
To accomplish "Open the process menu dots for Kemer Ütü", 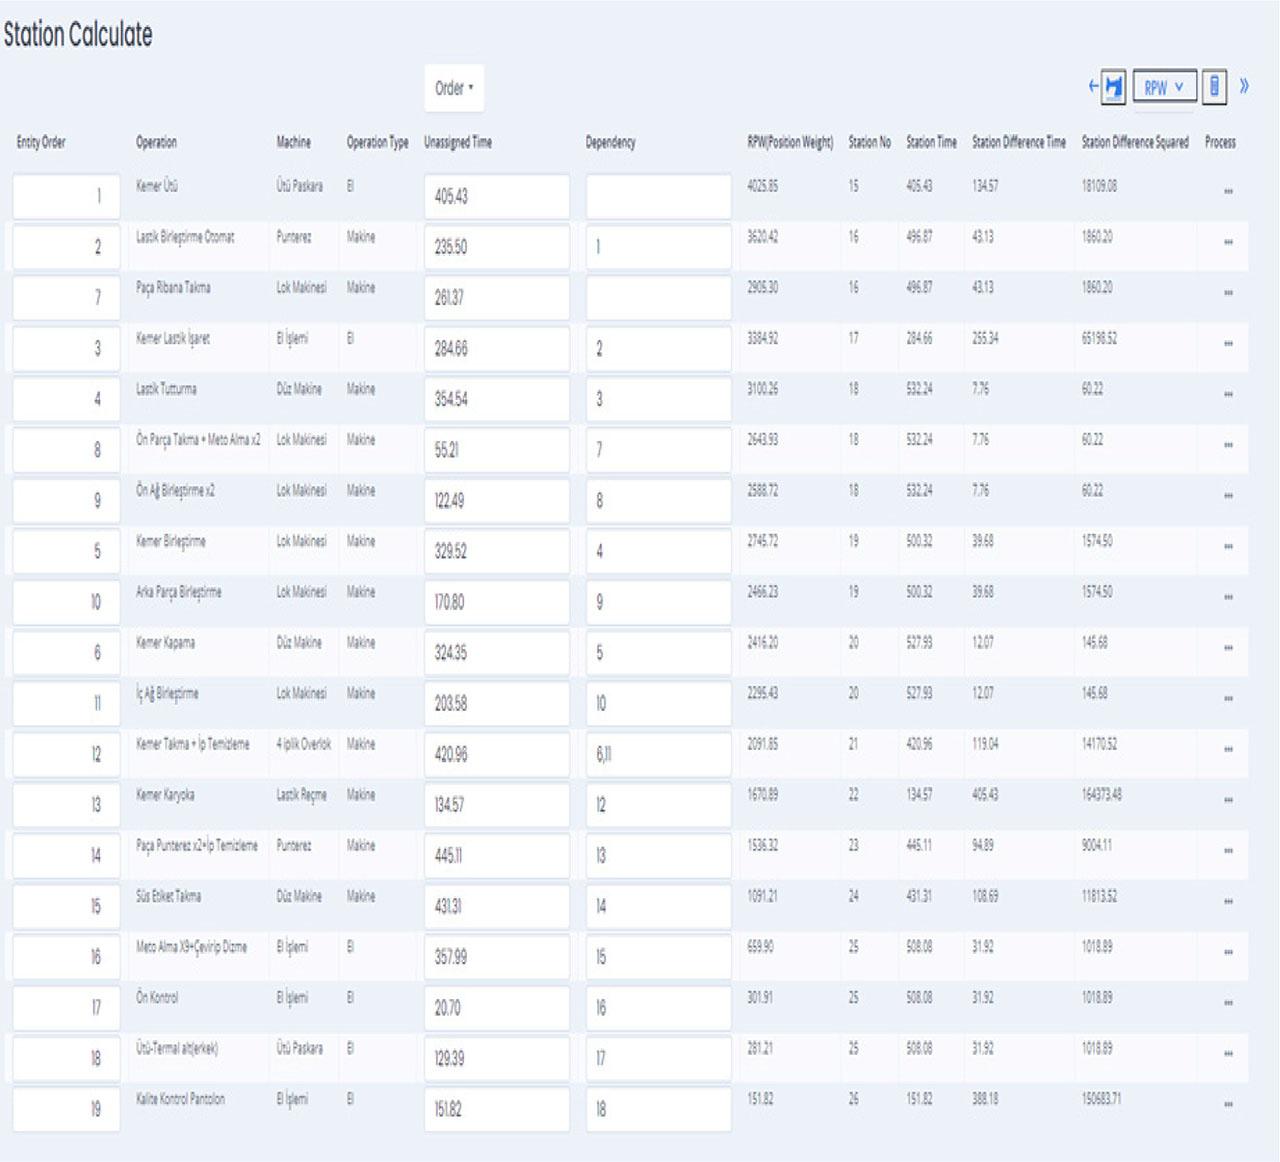I will coord(1228,191).
